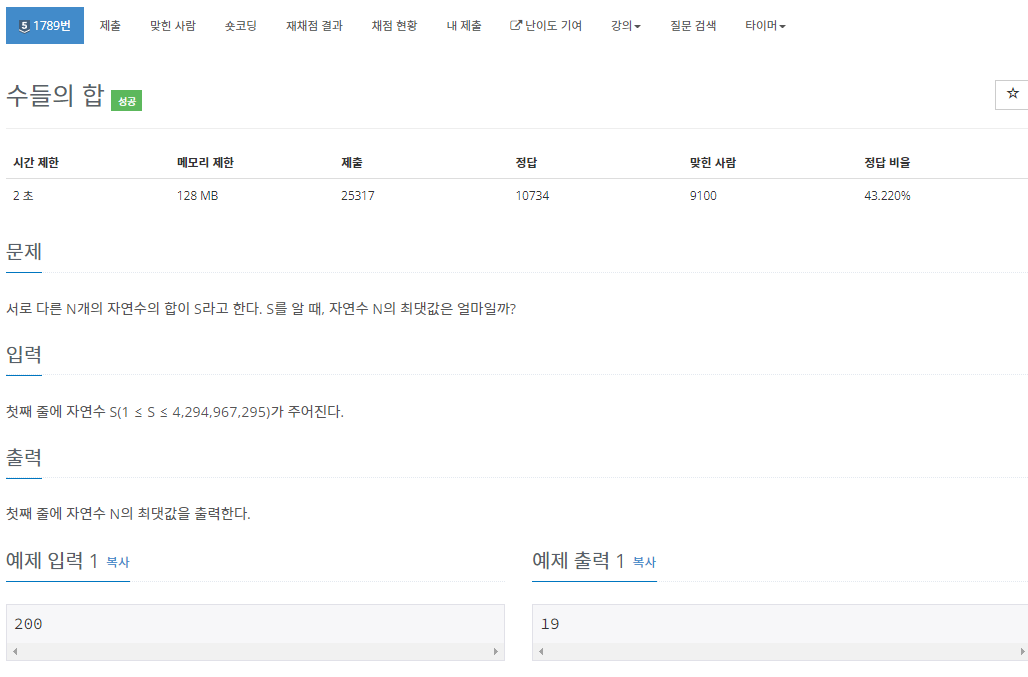The image size is (1028, 677).
Task: Click left scroll arrow of example output box
Action: coord(541,651)
